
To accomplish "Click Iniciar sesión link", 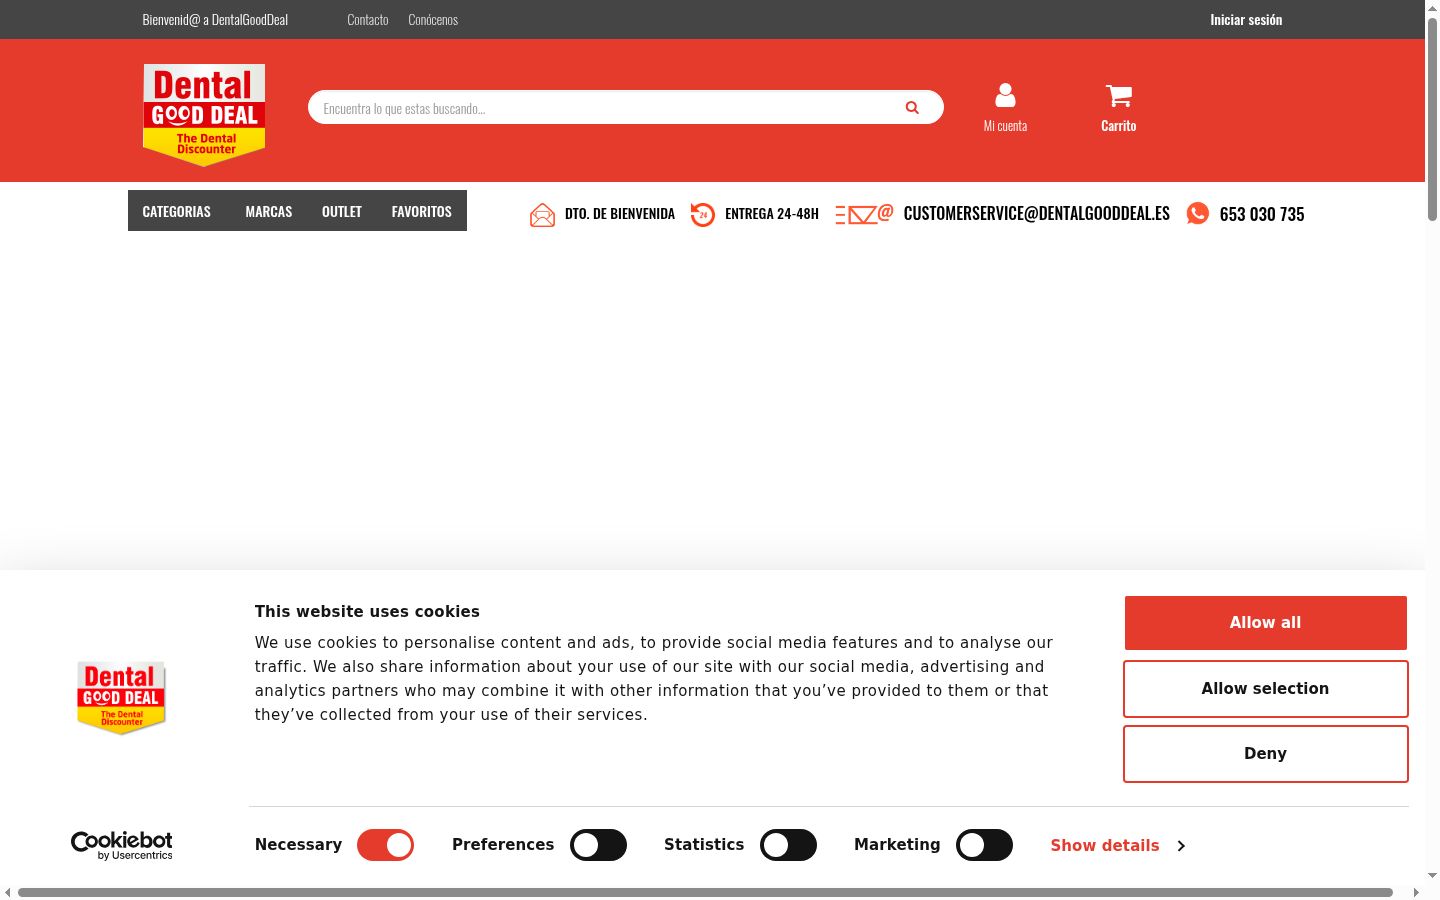I will 1246,20.
